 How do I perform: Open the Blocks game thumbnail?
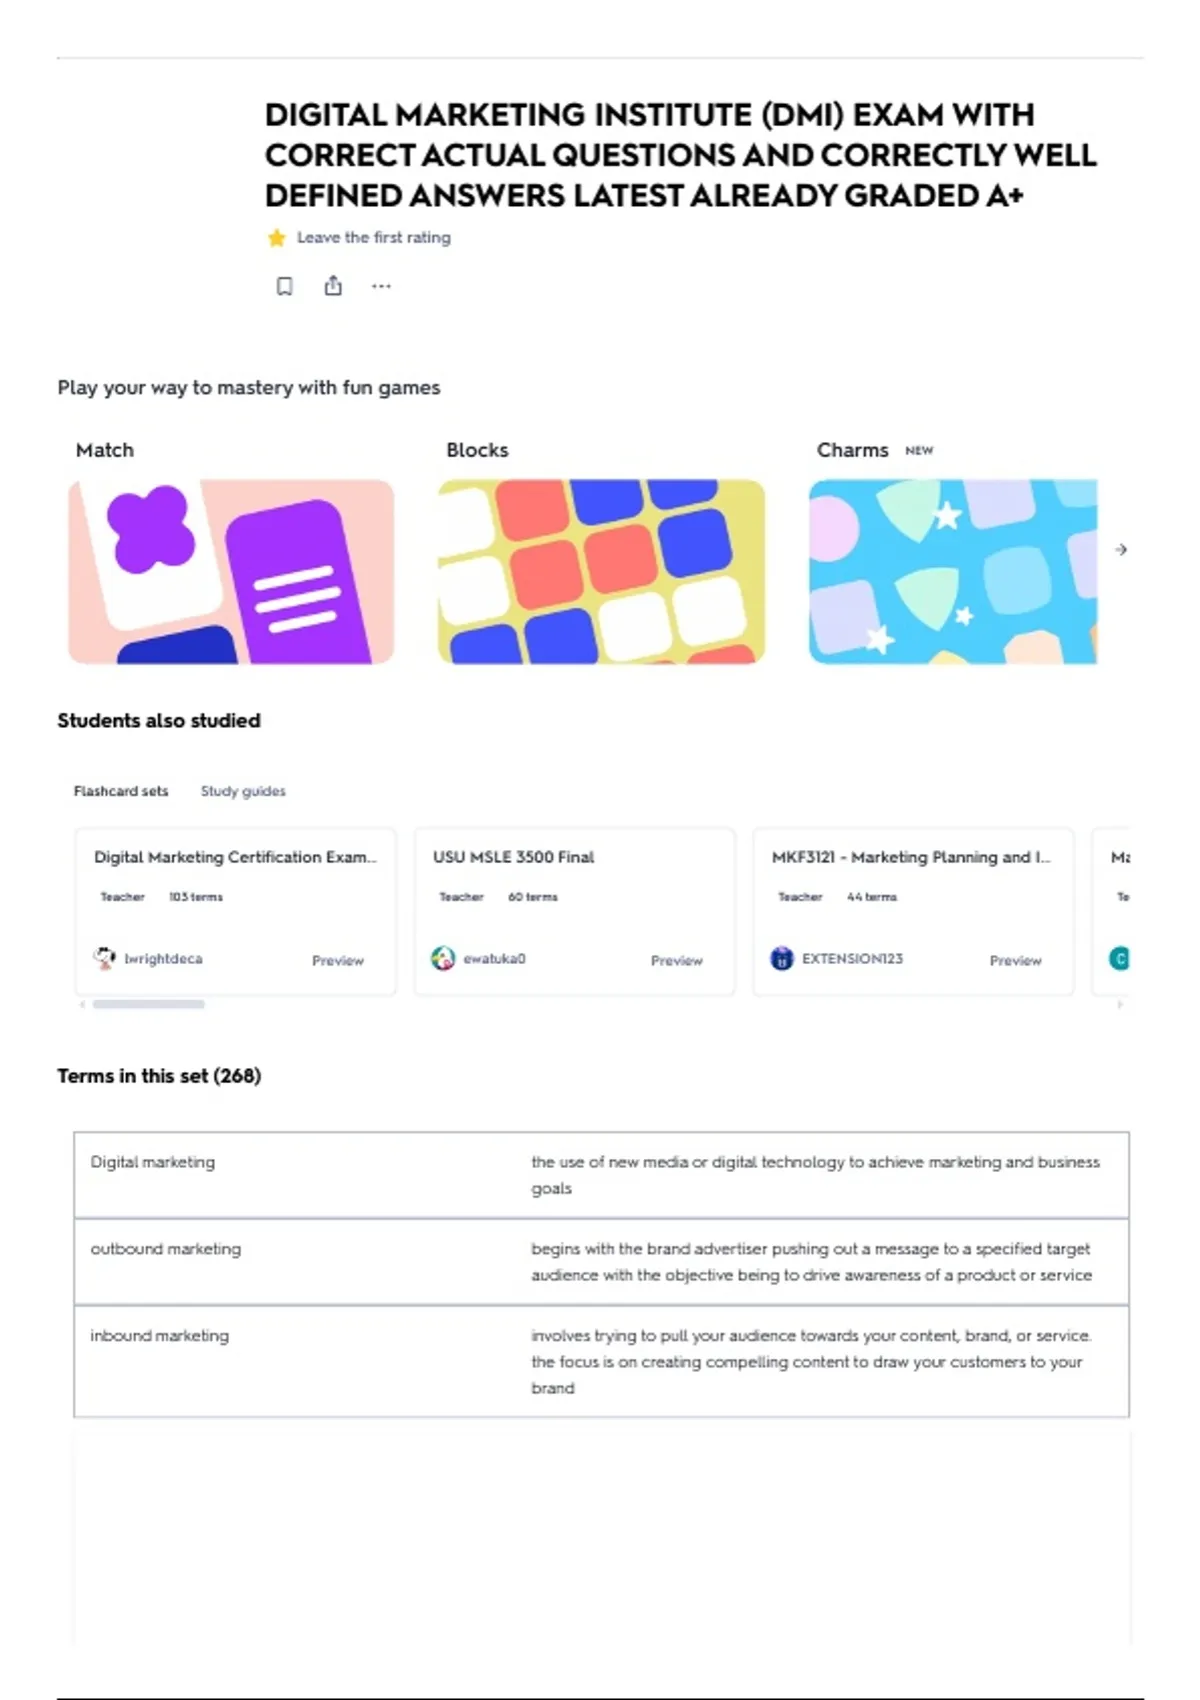pyautogui.click(x=601, y=571)
